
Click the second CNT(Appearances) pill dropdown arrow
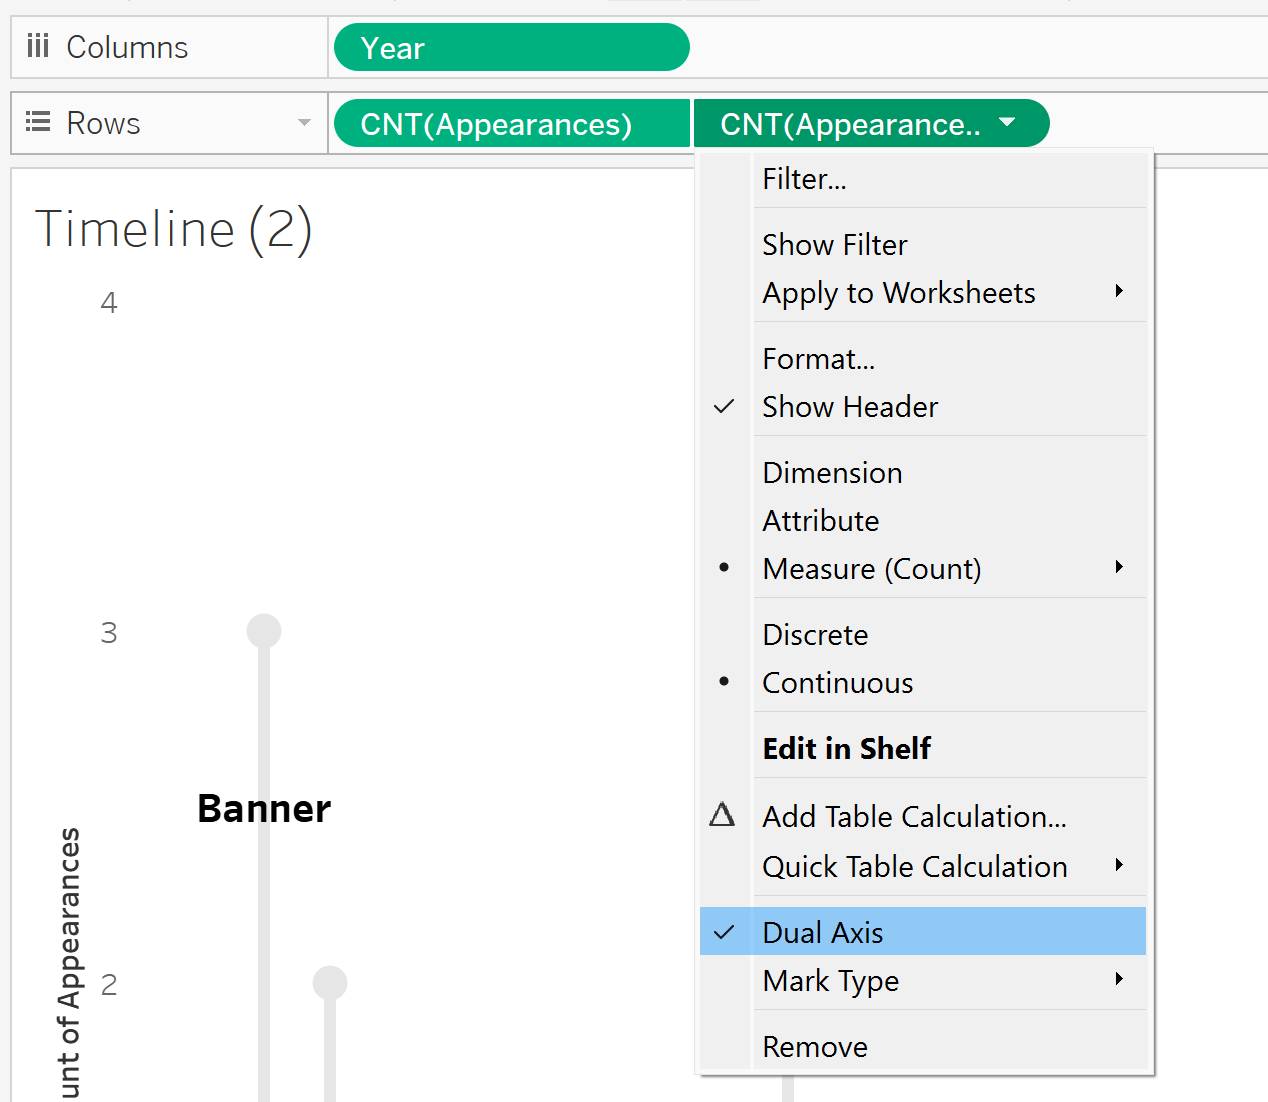pyautogui.click(x=1007, y=123)
